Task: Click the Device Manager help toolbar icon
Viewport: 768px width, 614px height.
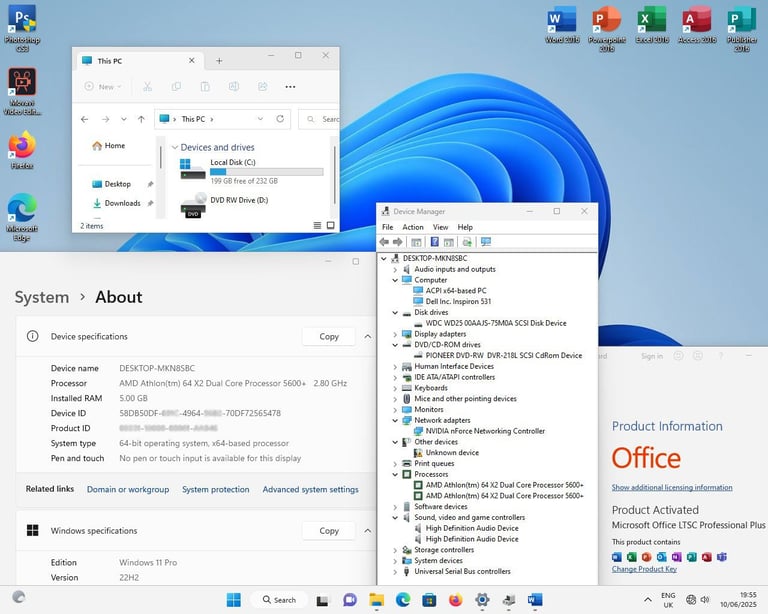Action: pyautogui.click(x=434, y=242)
